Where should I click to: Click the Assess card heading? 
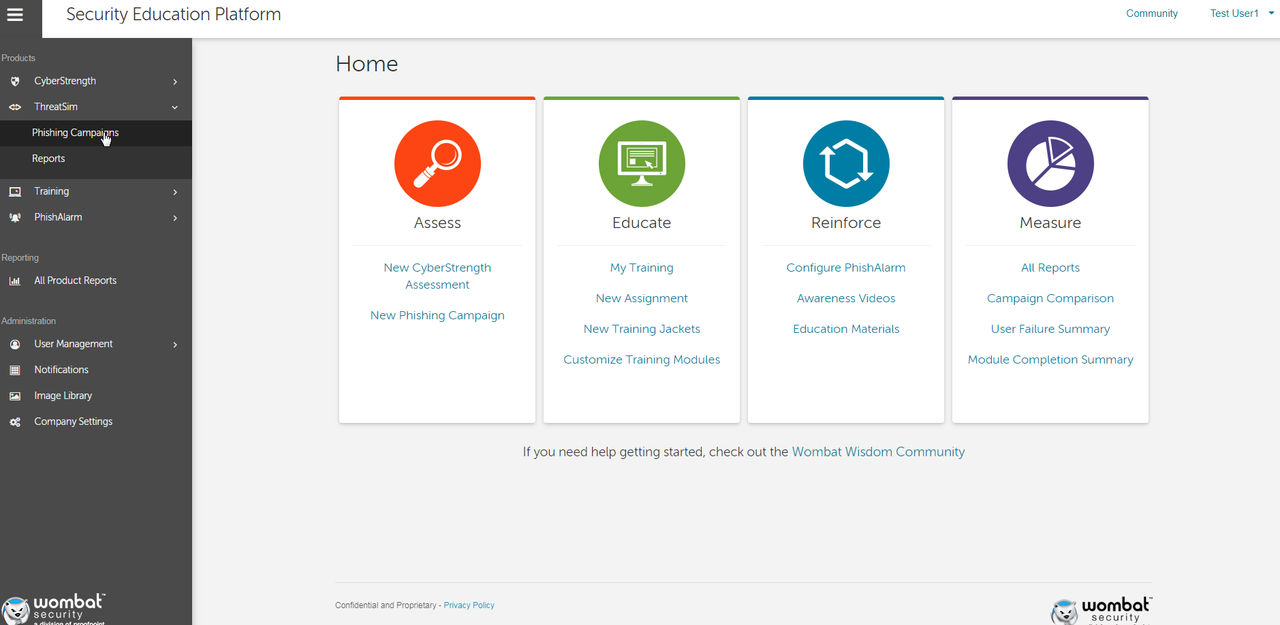coord(437,223)
